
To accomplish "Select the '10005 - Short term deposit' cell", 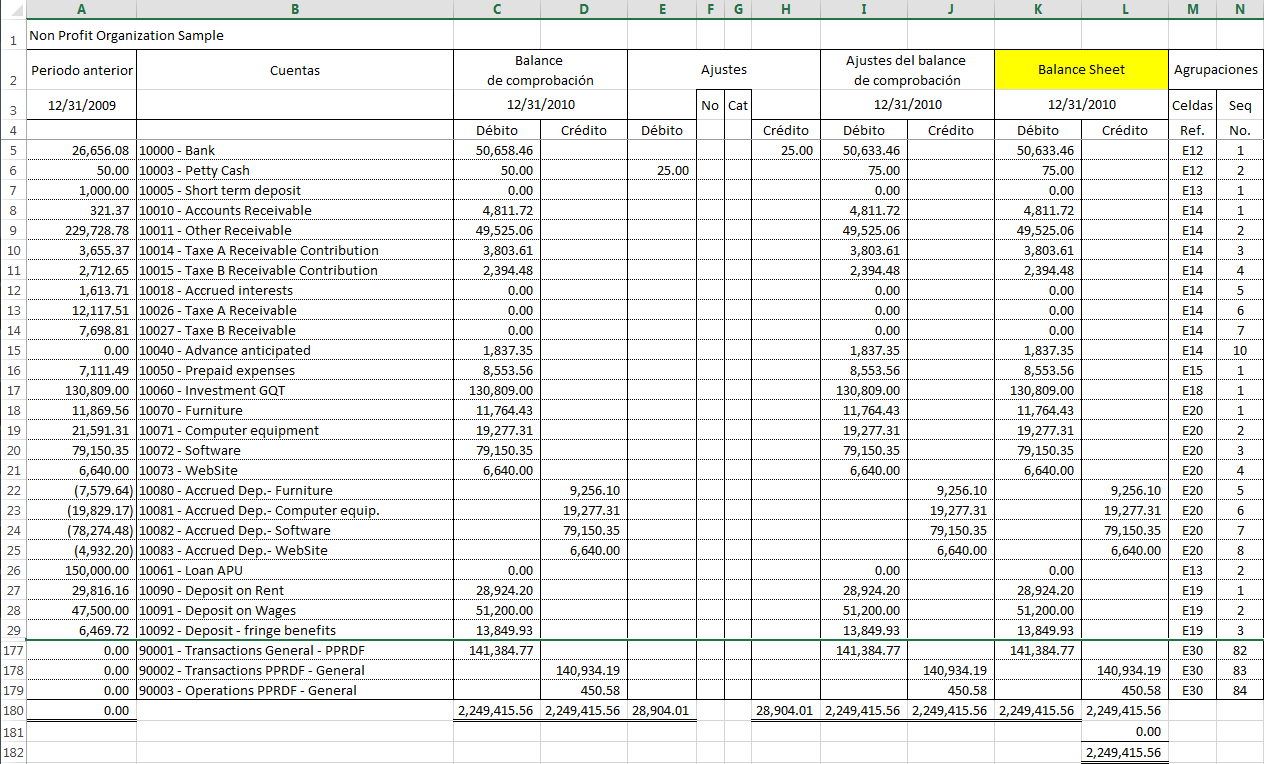I will [294, 190].
